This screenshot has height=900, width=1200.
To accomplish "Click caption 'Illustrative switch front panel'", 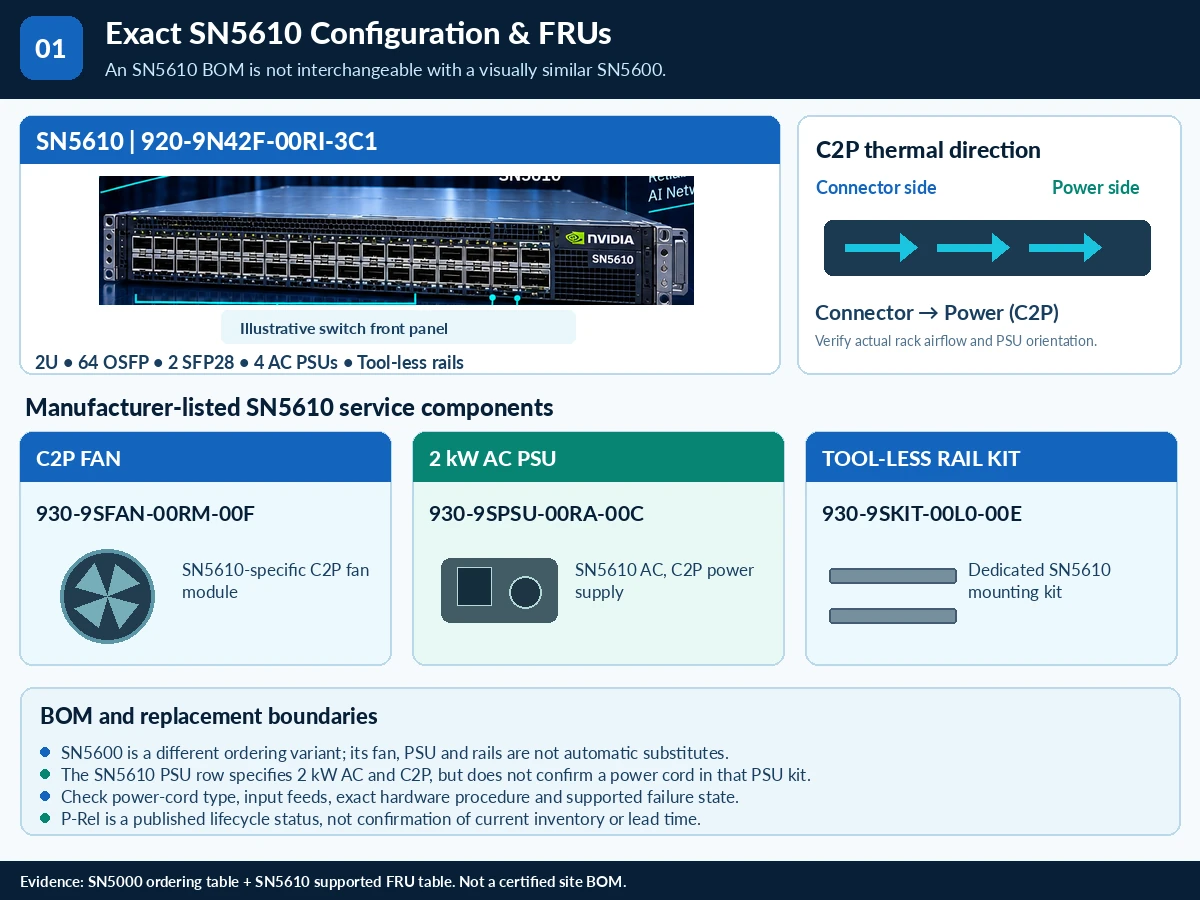I will [344, 328].
